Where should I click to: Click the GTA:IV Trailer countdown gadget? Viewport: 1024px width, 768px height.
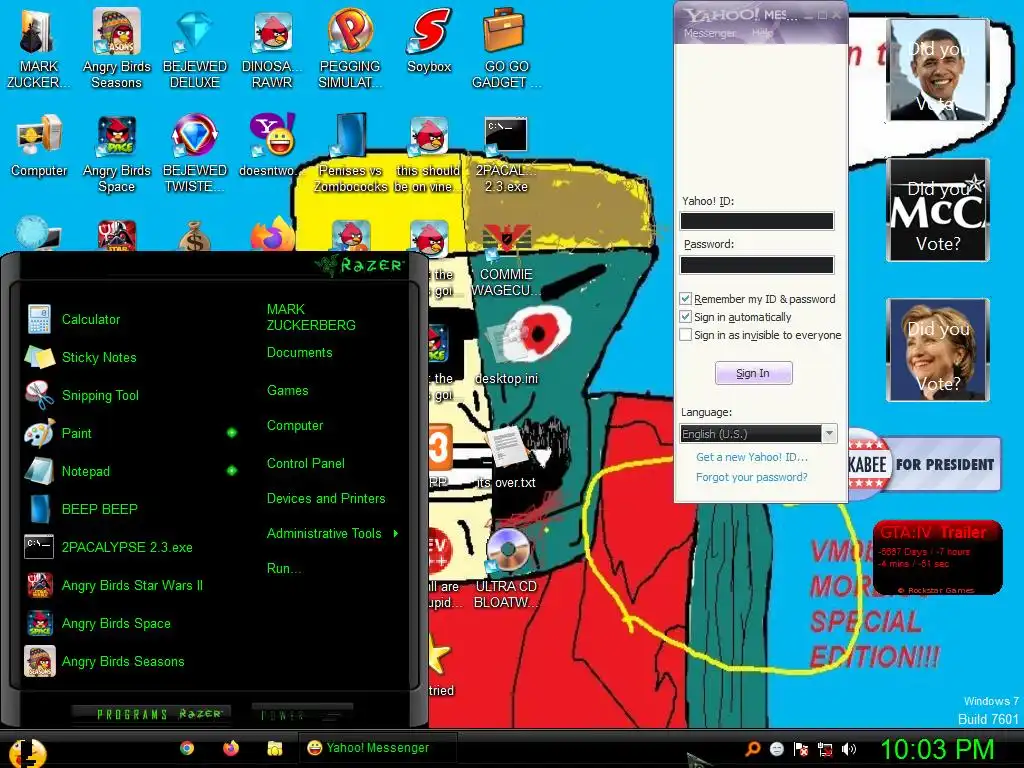937,558
